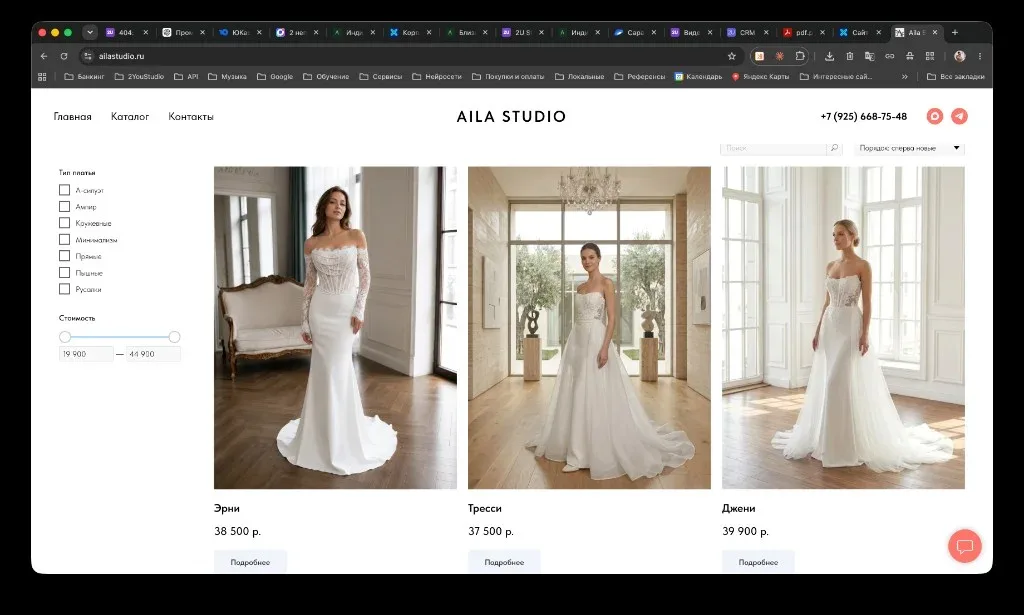Viewport: 1024px width, 615px height.
Task: Reload the page
Action: [x=64, y=56]
